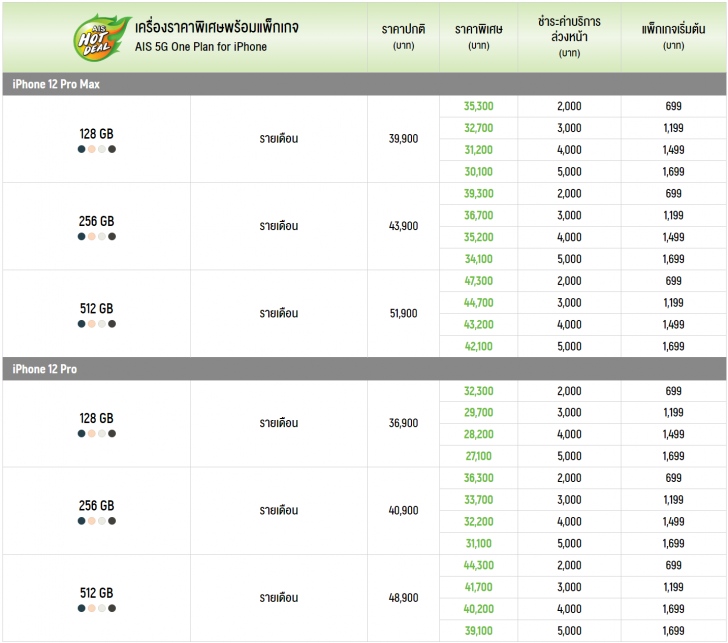
Task: Click the special price 43,200
Action: (479, 325)
